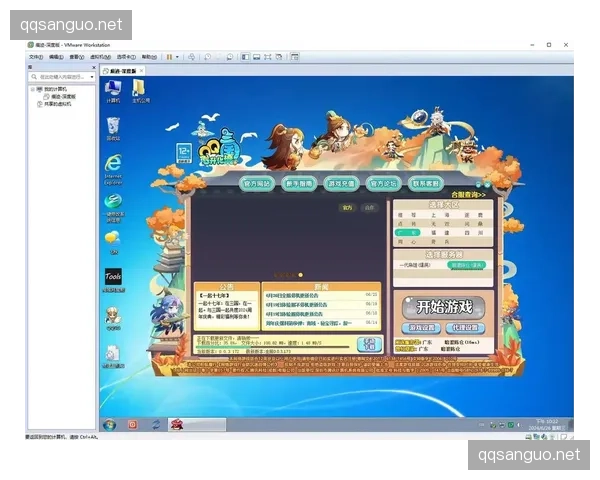Open the library search dropdown arrow

coord(92,77)
